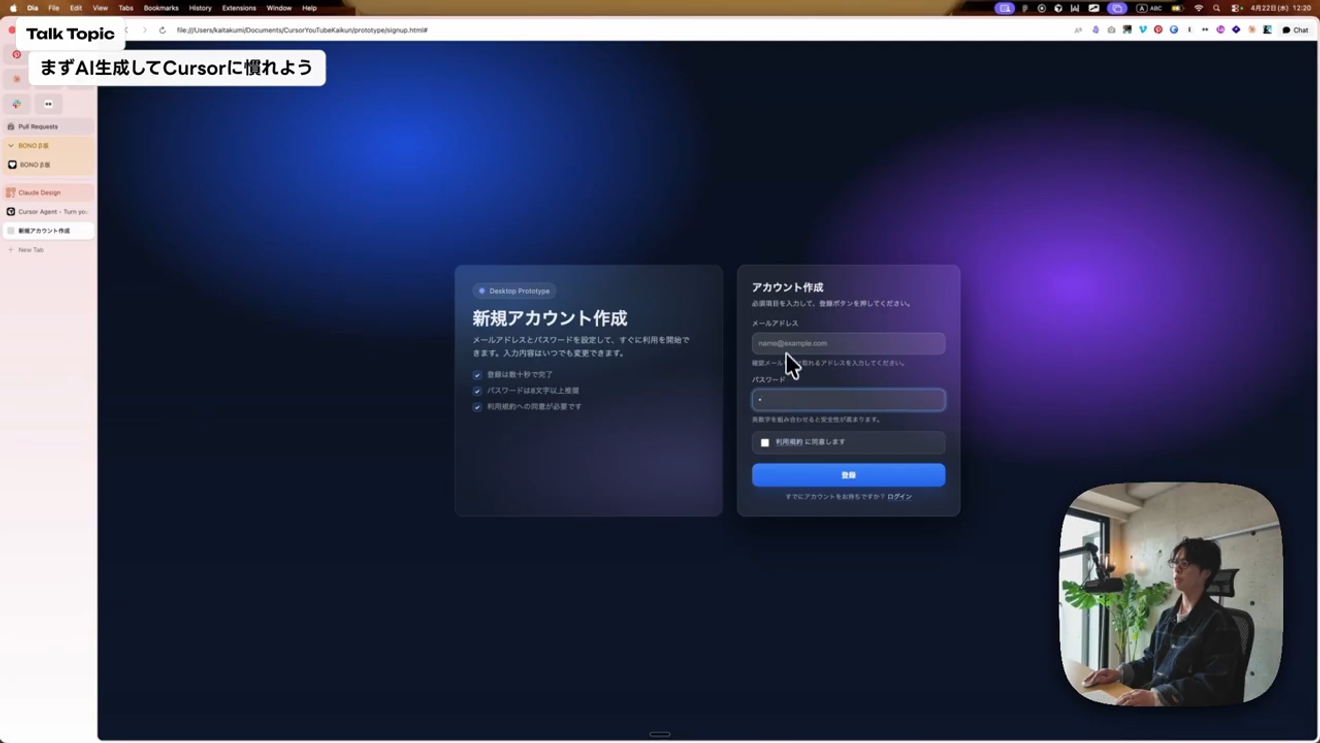Focus the メールアドレス email input field
This screenshot has width=1320, height=743.
[x=848, y=343]
